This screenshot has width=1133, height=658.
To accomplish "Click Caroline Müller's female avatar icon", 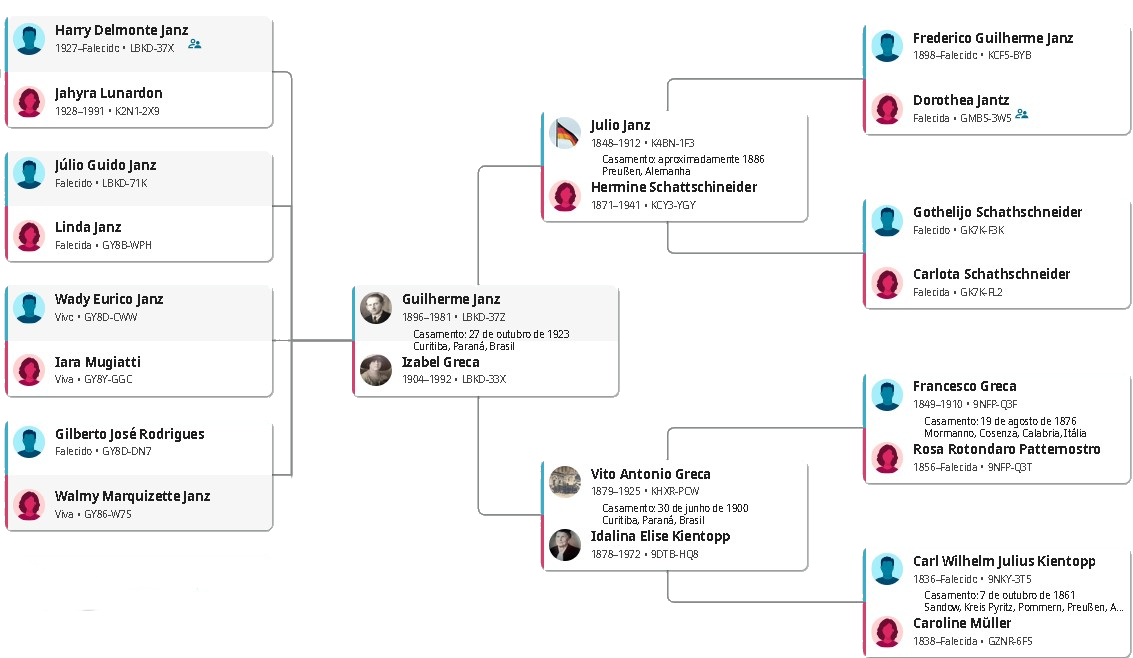I will [x=887, y=632].
